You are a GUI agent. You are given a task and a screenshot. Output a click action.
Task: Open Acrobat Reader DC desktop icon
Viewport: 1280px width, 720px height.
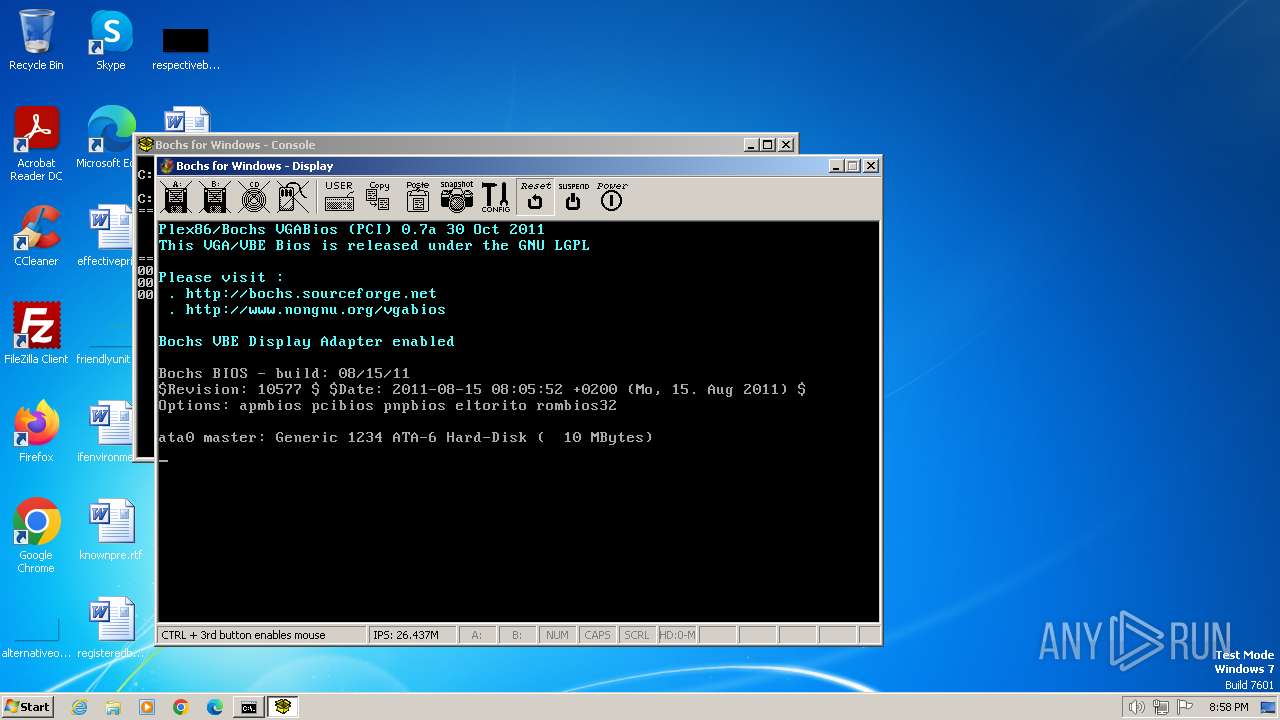click(36, 144)
